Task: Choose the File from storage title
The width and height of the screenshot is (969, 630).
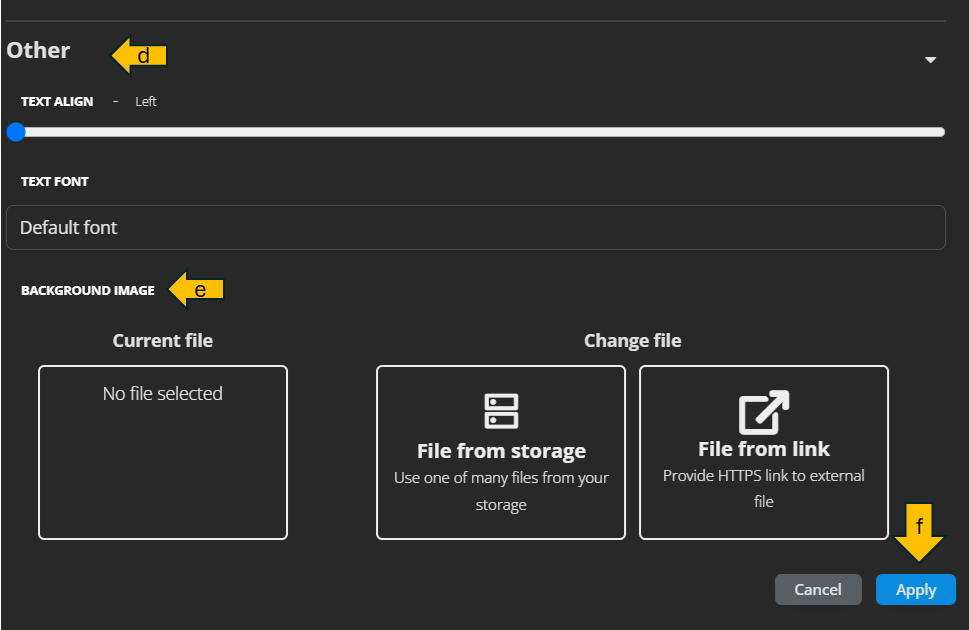Action: 501,450
